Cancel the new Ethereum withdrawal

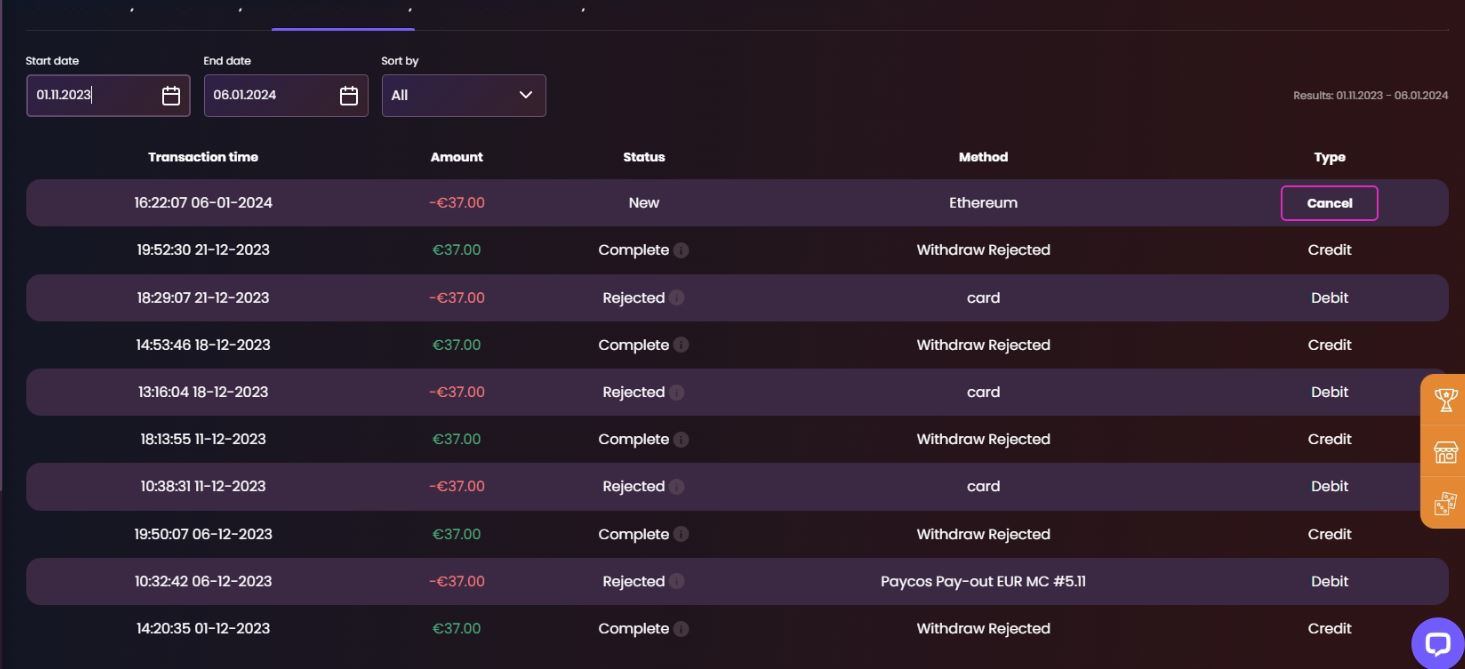pyautogui.click(x=1329, y=203)
